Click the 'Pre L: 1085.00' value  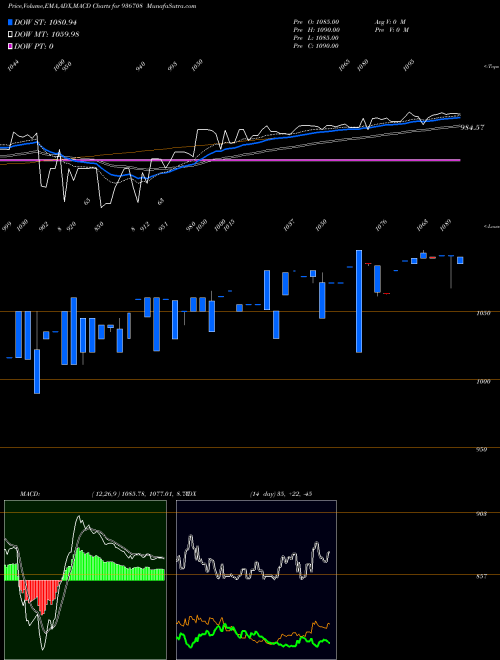coord(316,38)
